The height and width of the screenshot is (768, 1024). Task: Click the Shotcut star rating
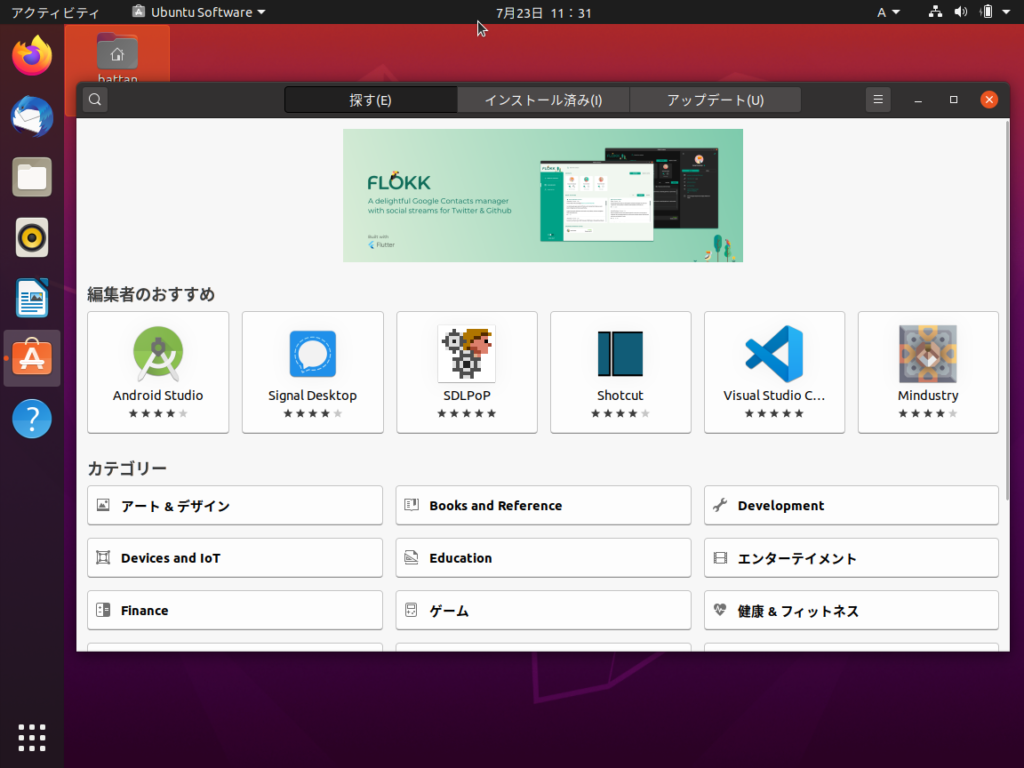click(x=620, y=413)
